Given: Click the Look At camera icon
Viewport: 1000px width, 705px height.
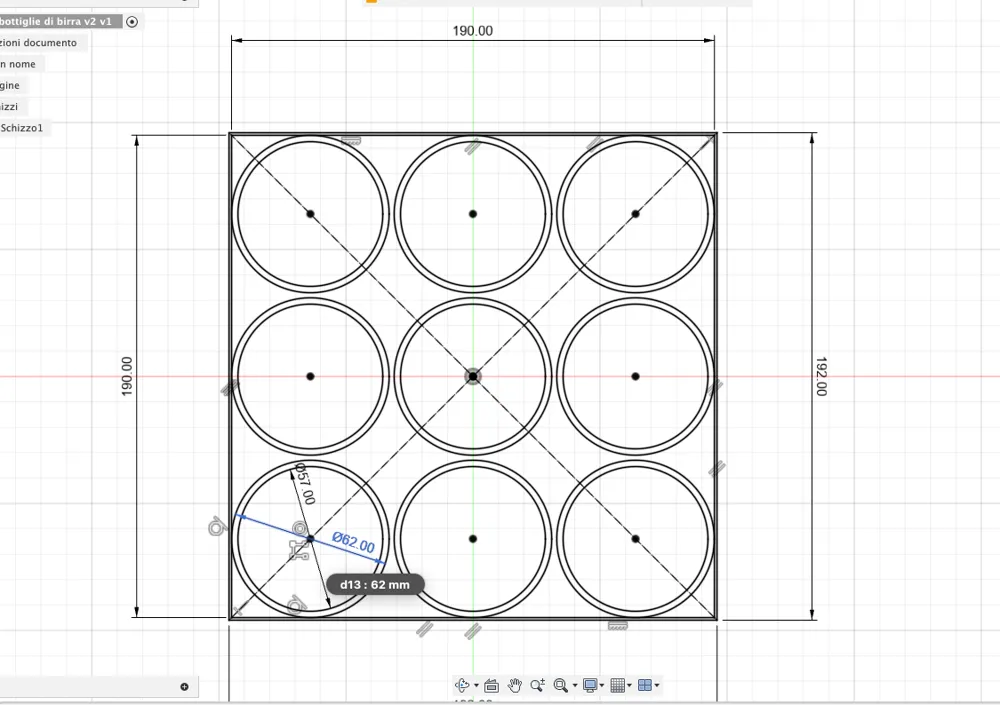Looking at the screenshot, I should point(491,686).
